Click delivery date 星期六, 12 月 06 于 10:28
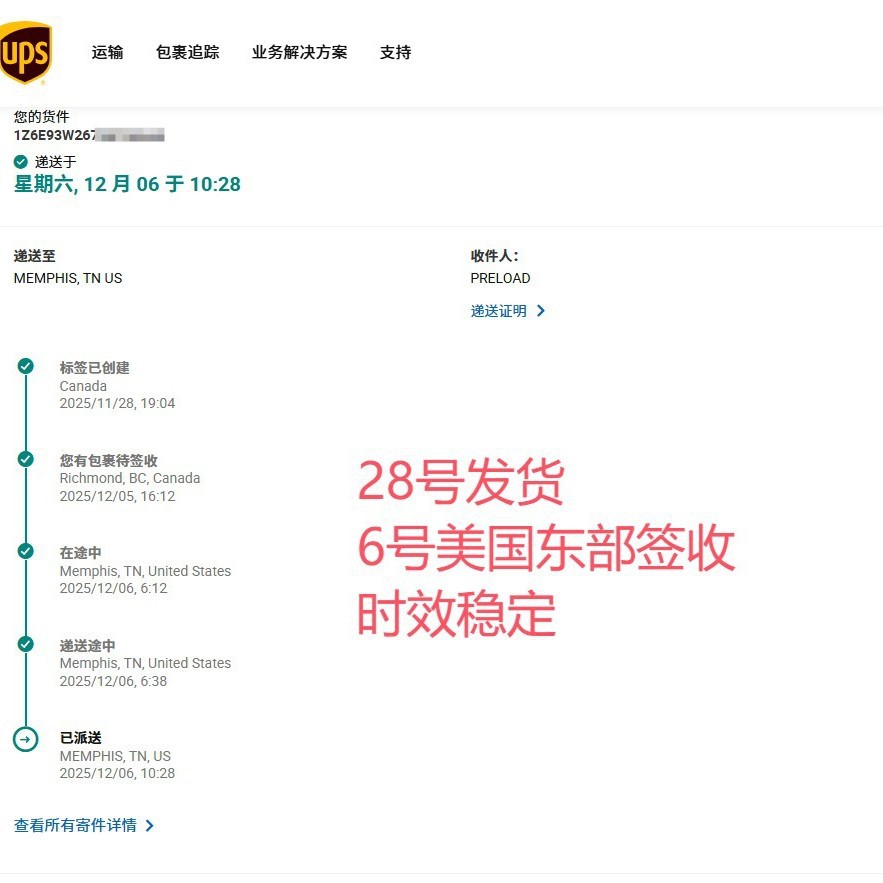 [x=127, y=184]
